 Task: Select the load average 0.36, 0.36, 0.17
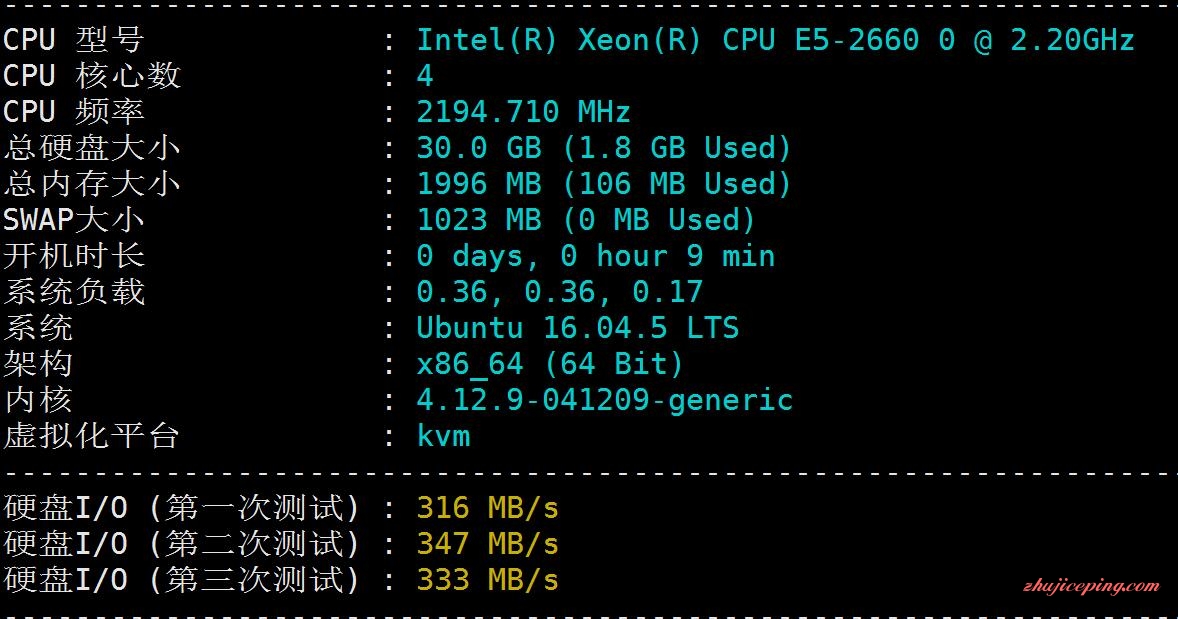[x=560, y=292]
